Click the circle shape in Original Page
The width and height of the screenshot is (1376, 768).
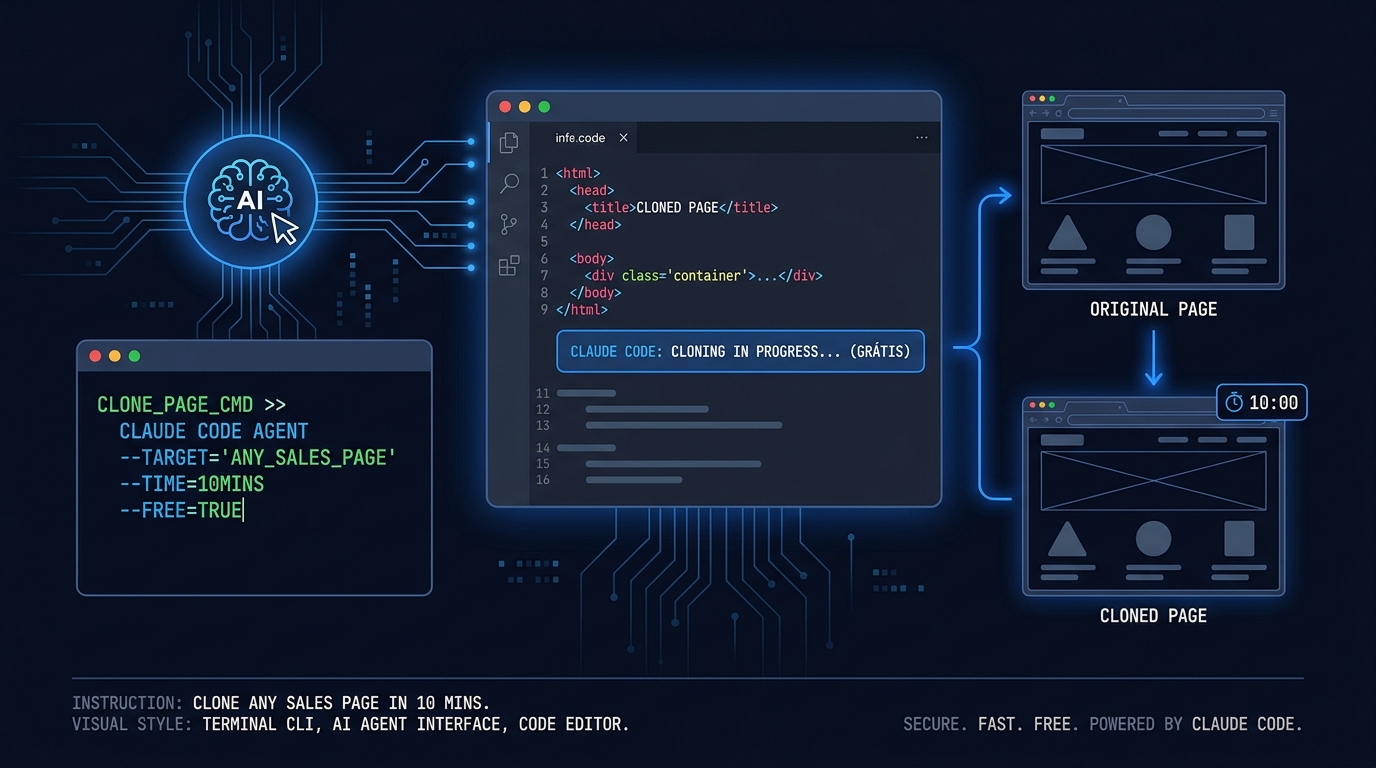pos(1153,232)
